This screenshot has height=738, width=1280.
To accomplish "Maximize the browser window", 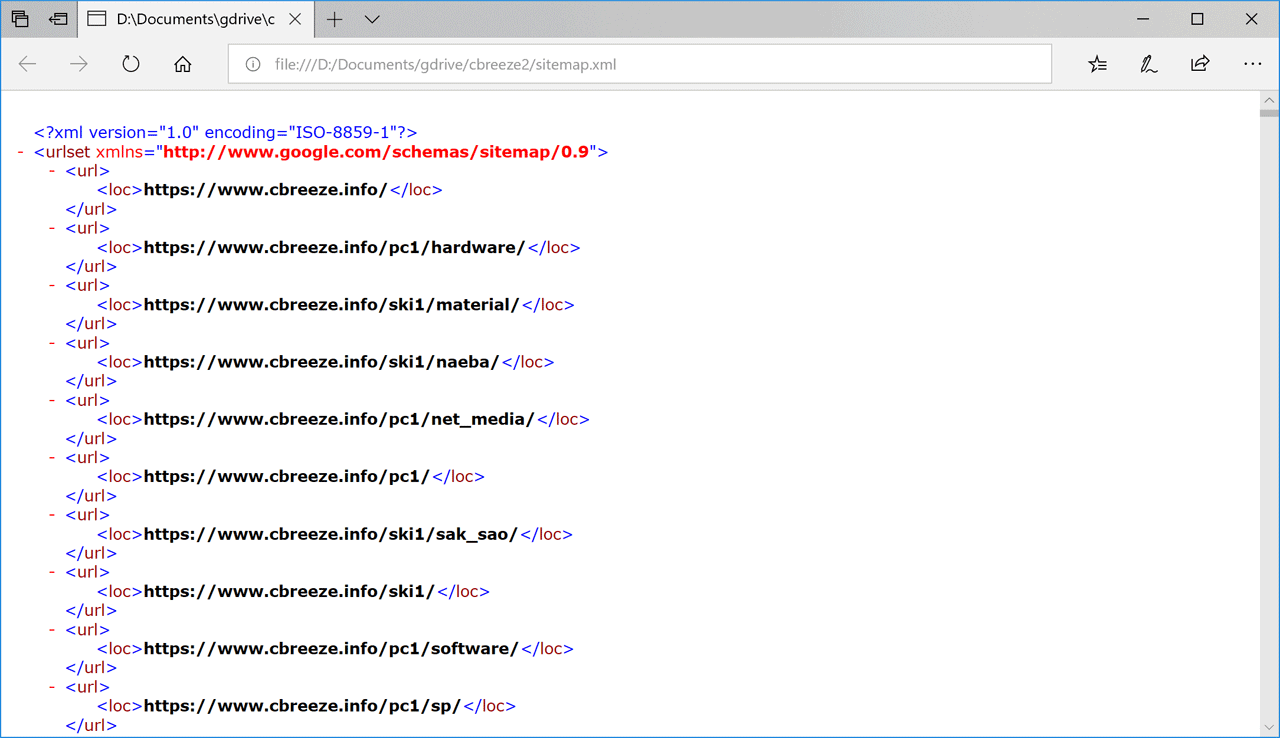I will click(x=1197, y=19).
